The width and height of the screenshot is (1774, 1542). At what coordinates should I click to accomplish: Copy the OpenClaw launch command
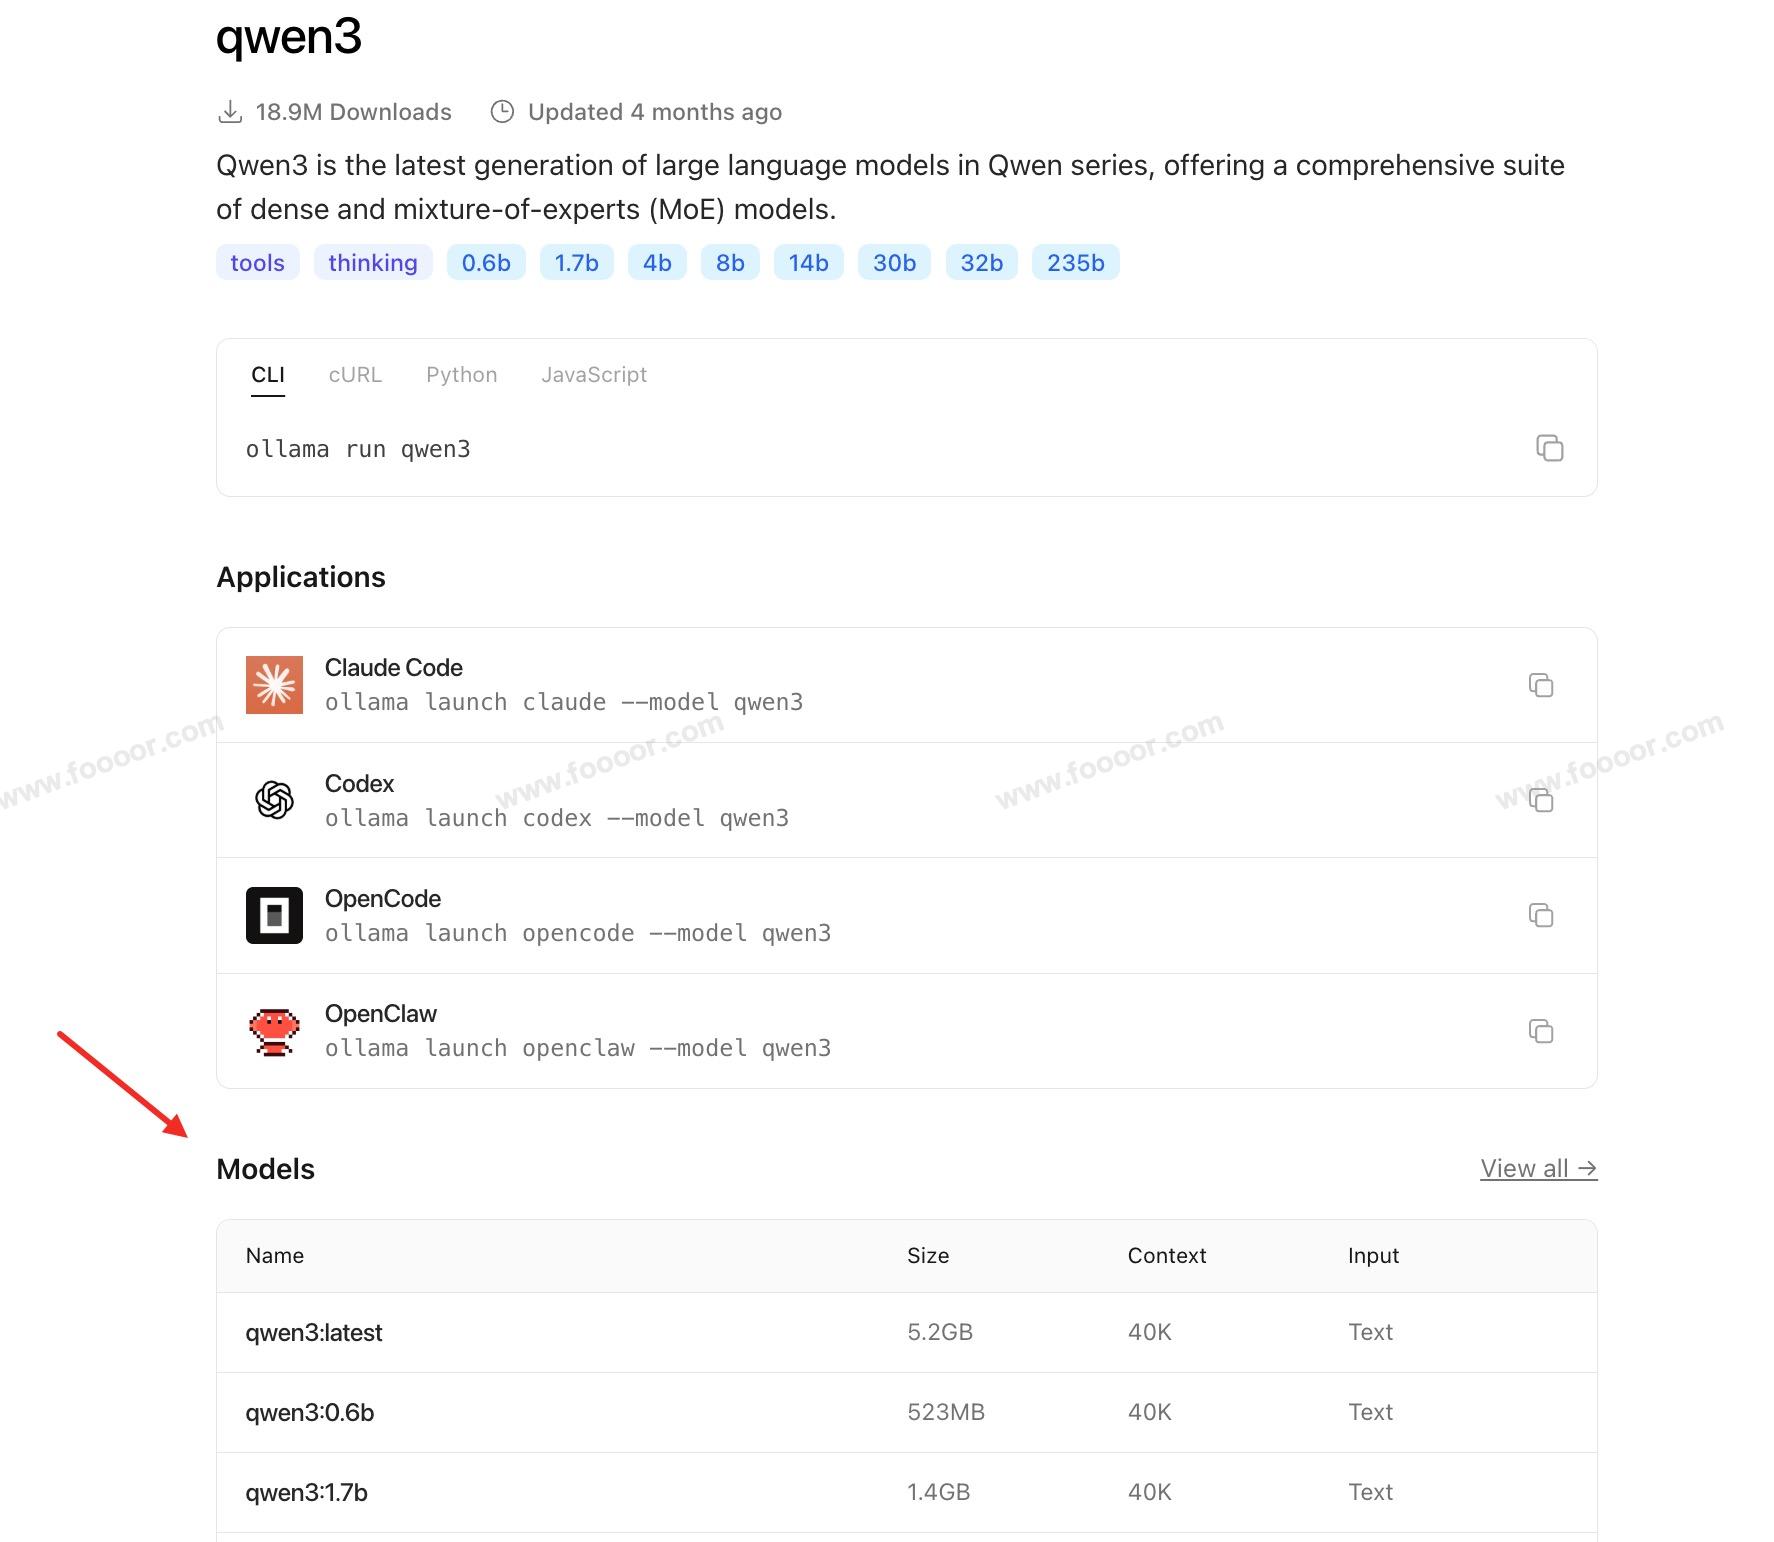click(1541, 1031)
